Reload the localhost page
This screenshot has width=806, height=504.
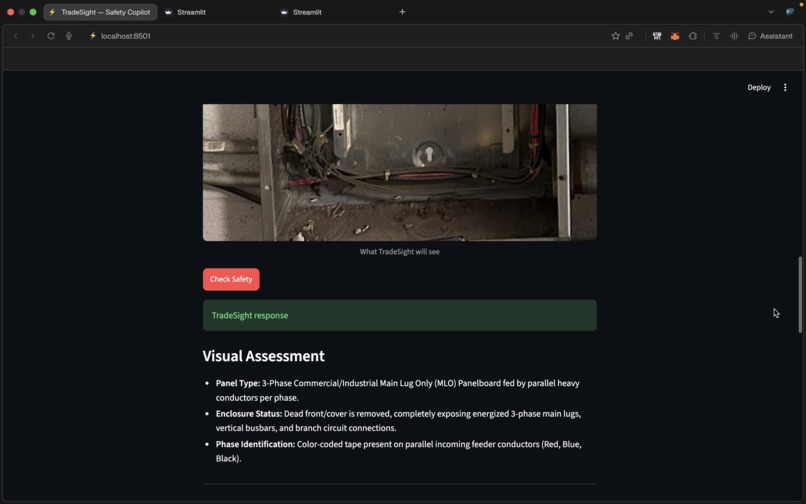pyautogui.click(x=51, y=36)
